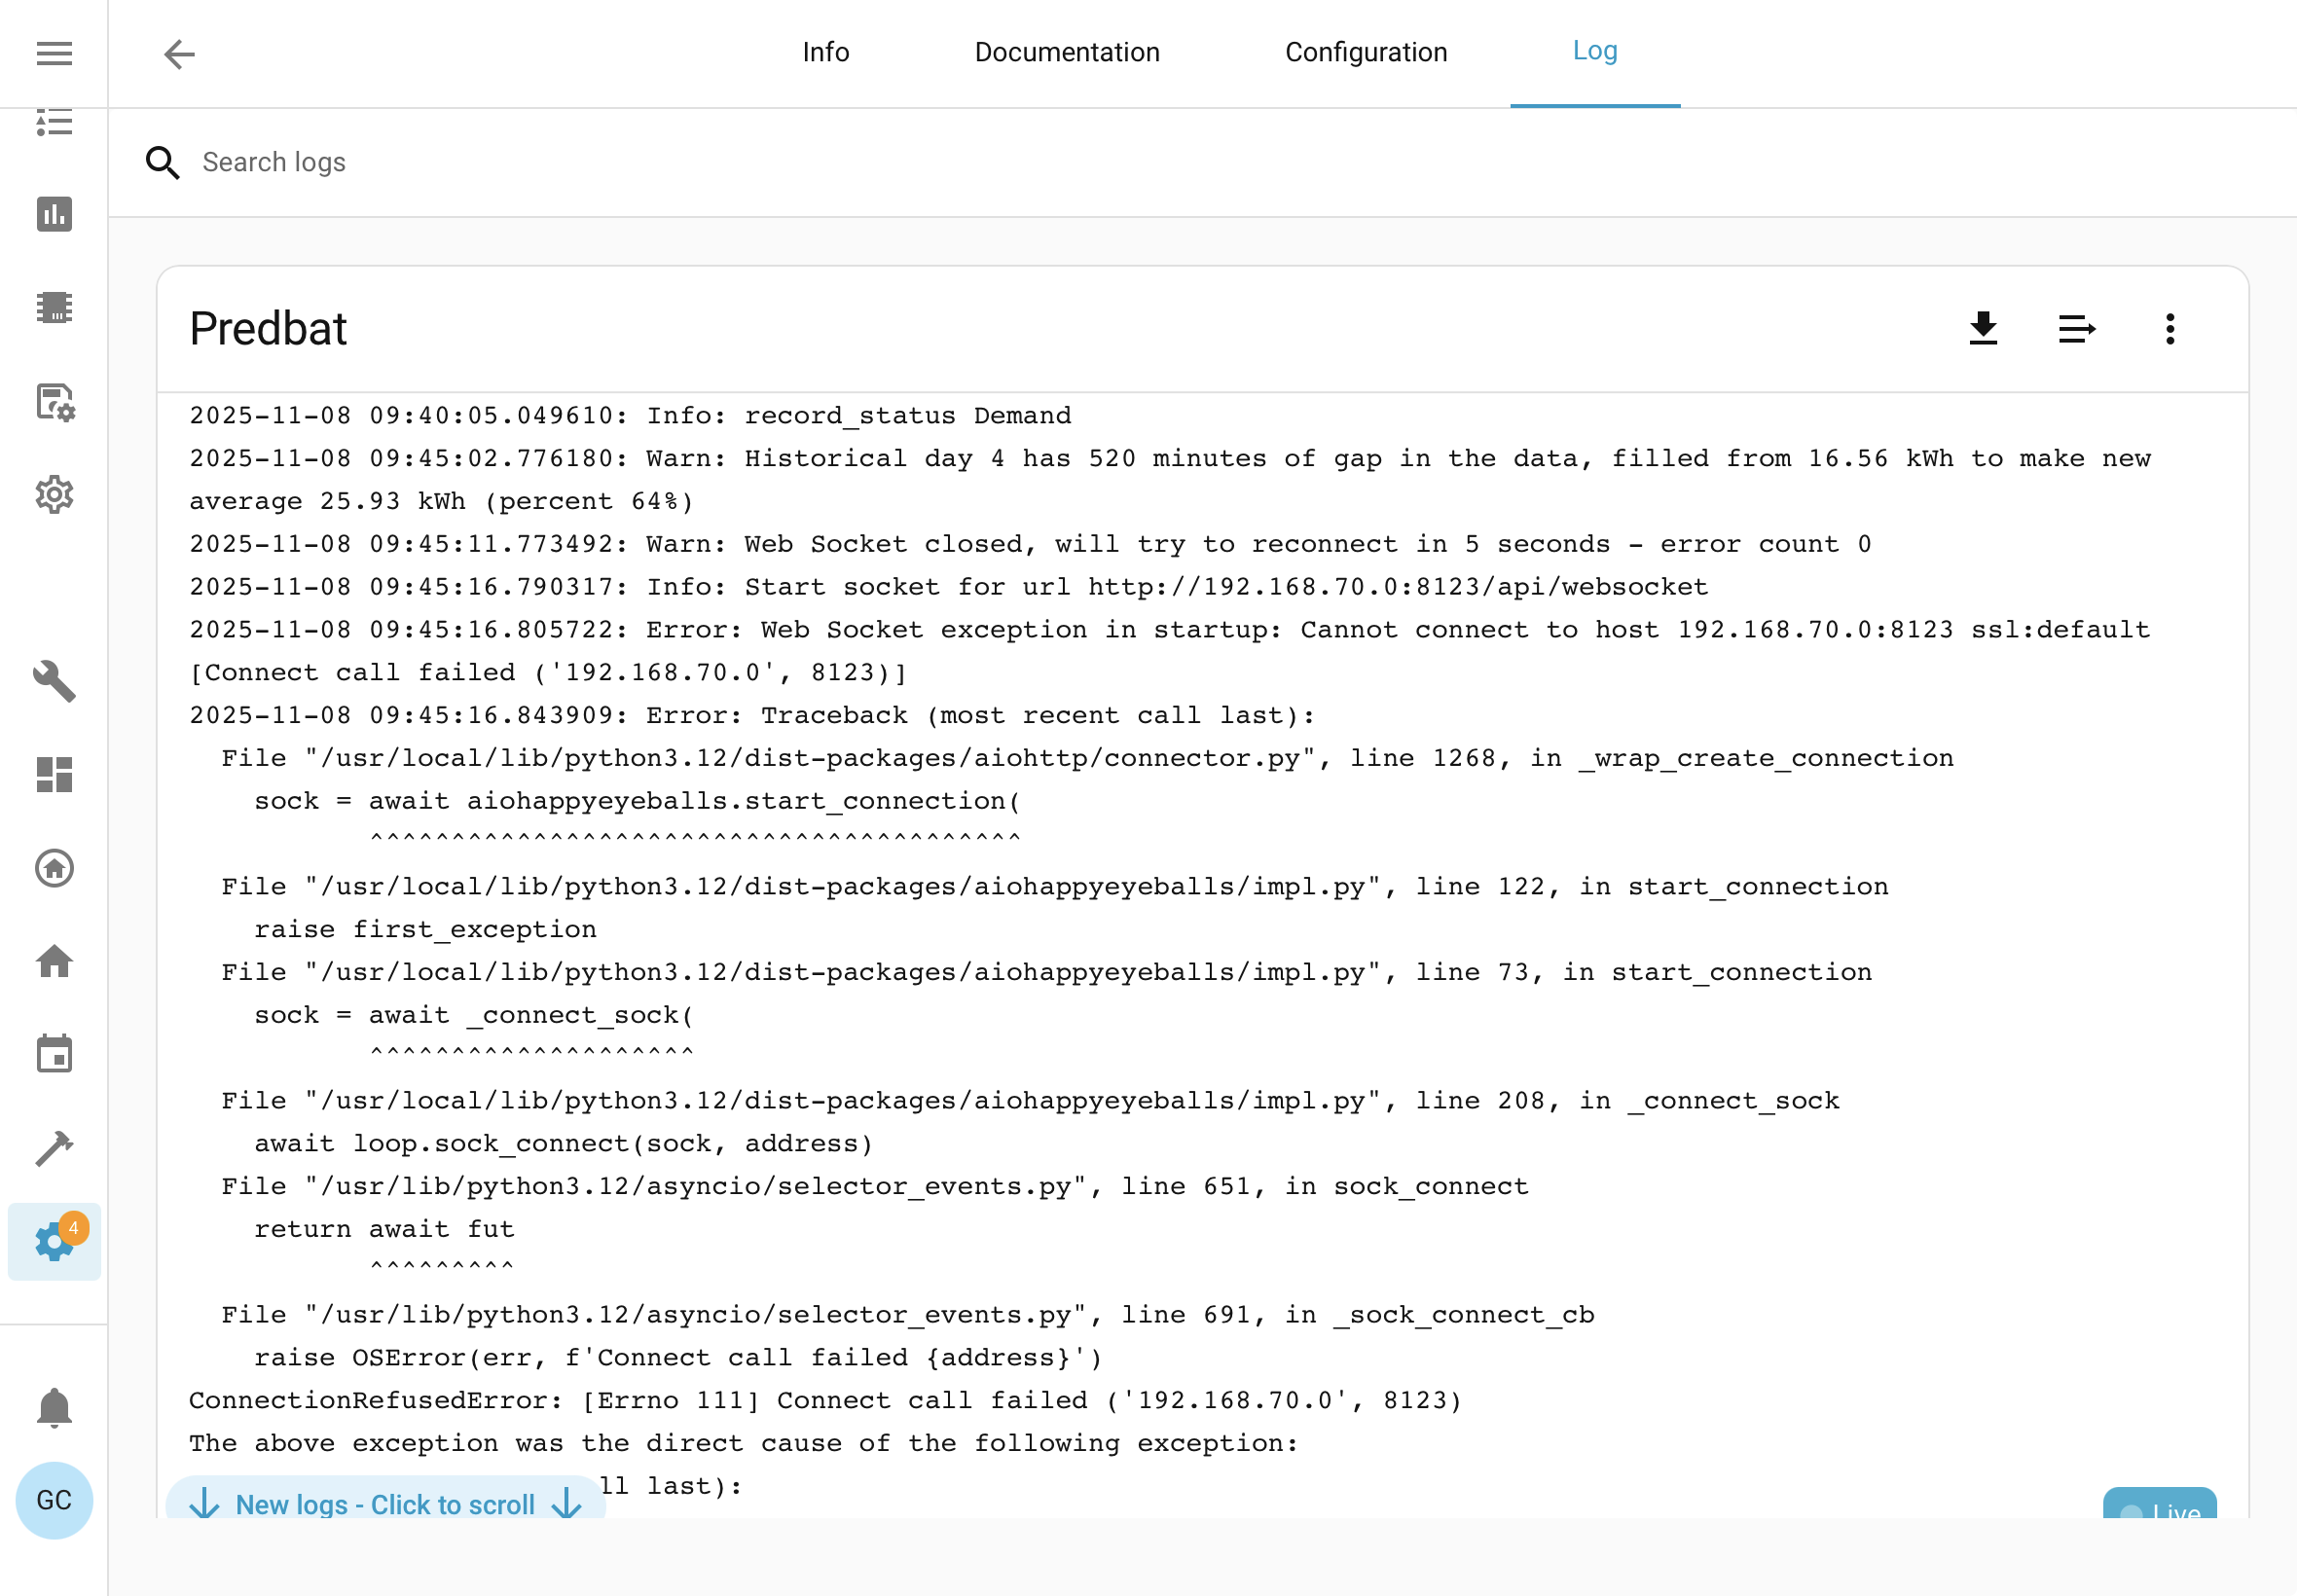Click the Log tab
Screen dimensions: 2297x1596
tap(1595, 52)
